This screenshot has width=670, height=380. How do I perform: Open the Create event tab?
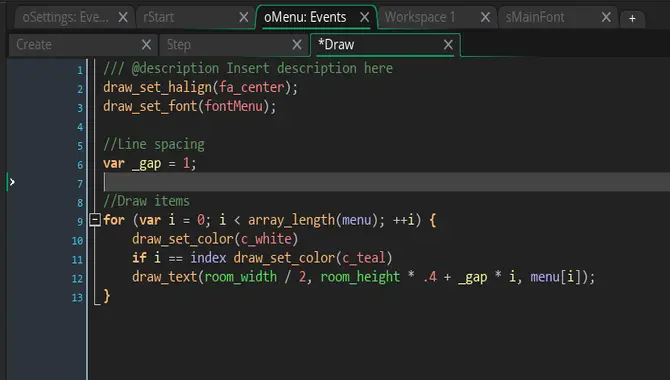[34, 44]
